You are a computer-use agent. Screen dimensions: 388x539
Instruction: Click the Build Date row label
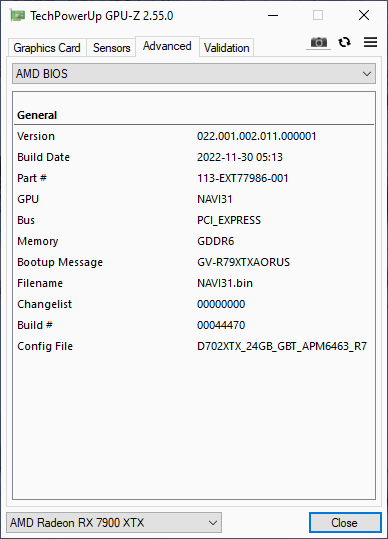(x=43, y=157)
